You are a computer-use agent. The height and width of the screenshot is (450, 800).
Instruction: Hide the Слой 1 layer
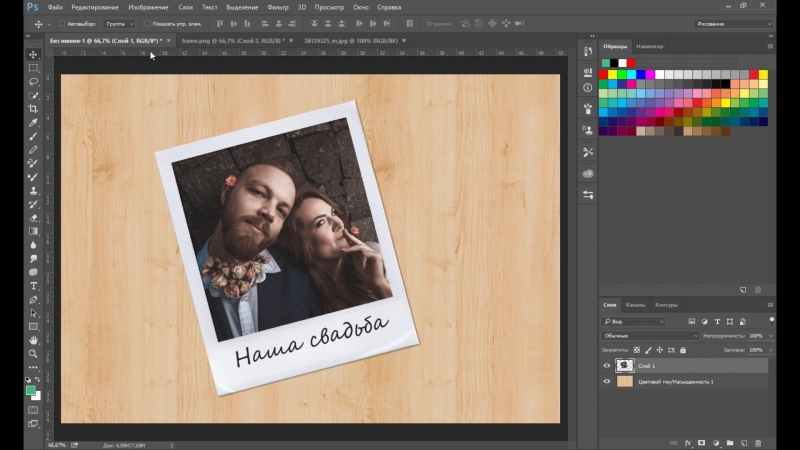pos(607,366)
